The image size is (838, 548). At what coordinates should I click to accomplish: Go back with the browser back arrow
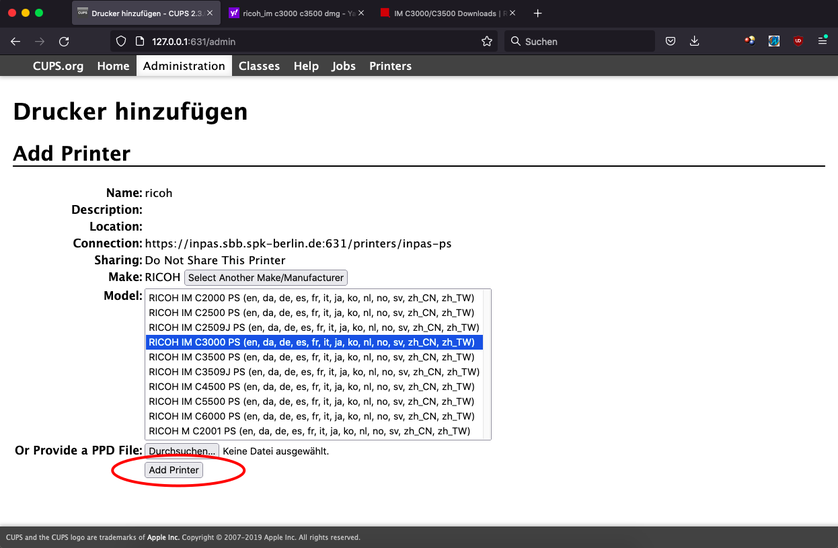click(15, 41)
